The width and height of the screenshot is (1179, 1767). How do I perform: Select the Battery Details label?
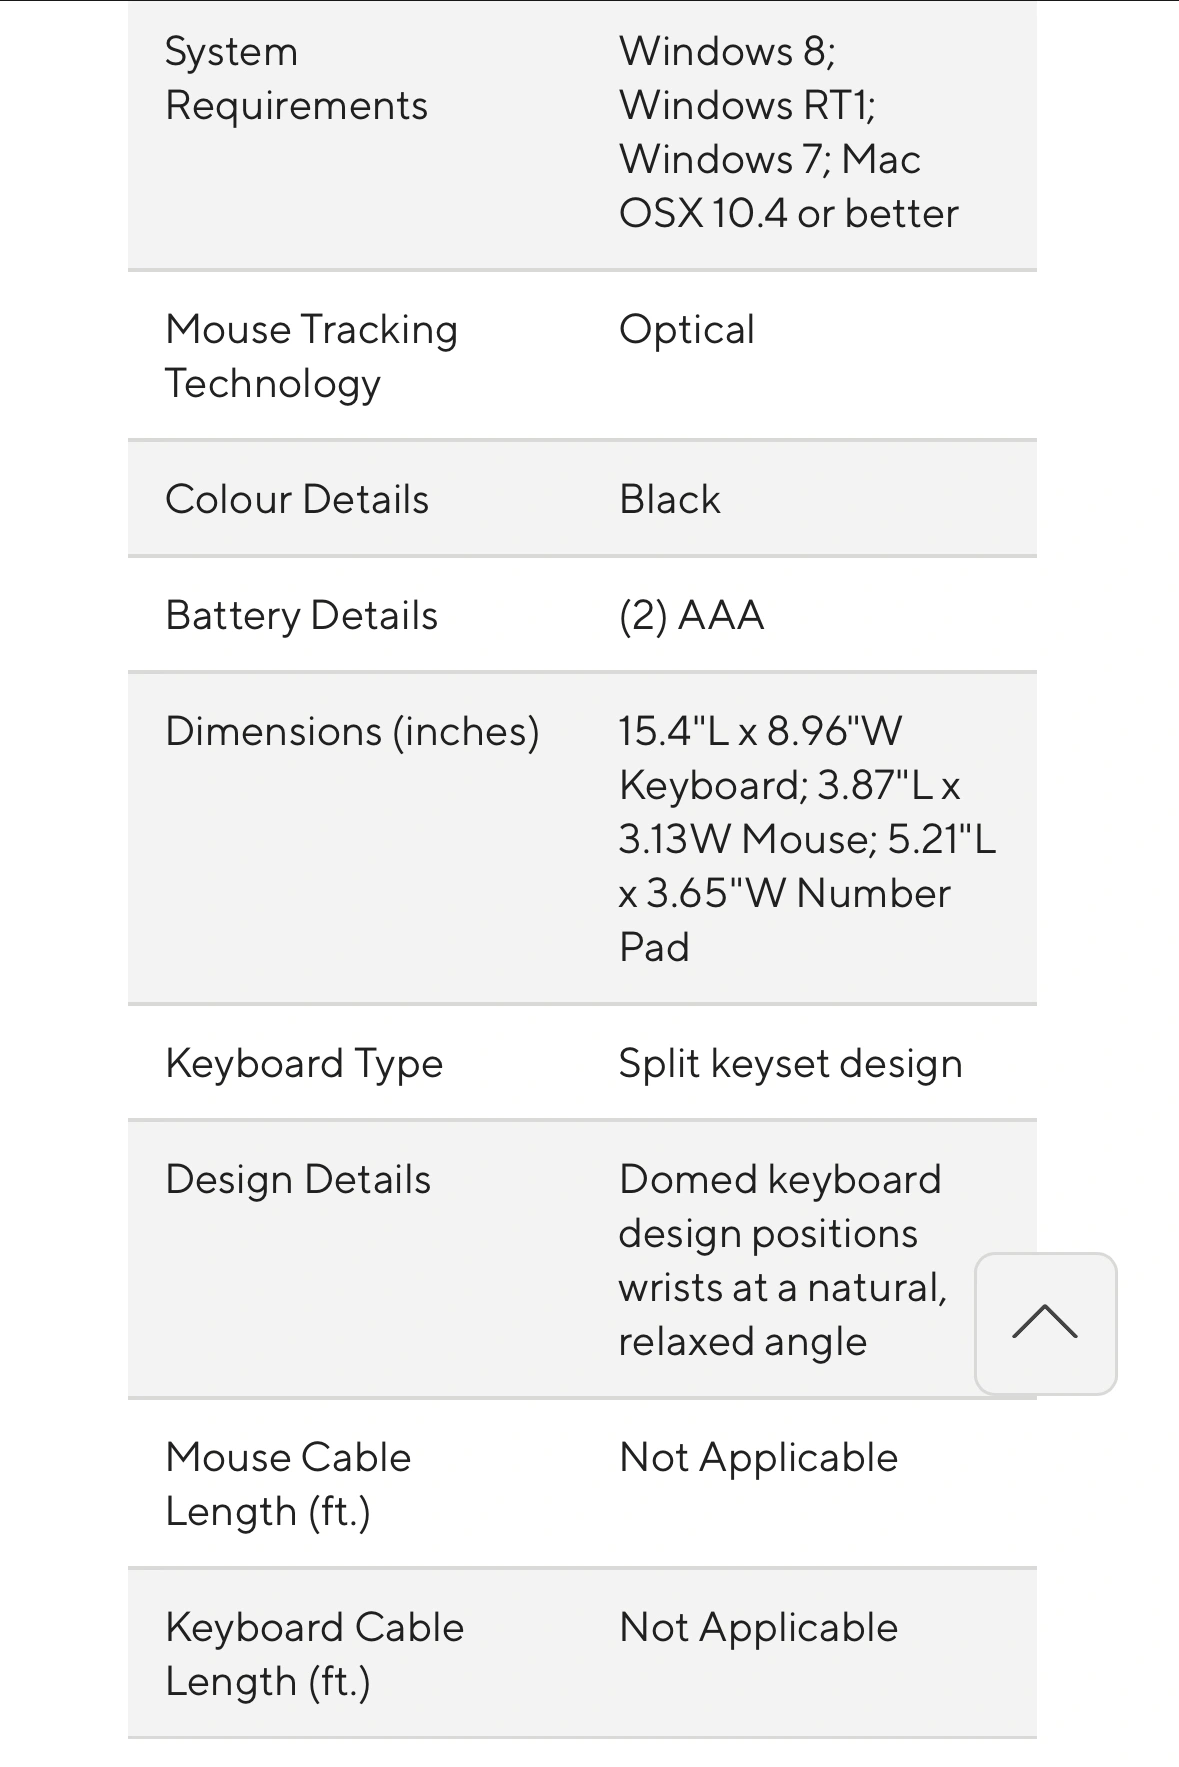pos(301,615)
